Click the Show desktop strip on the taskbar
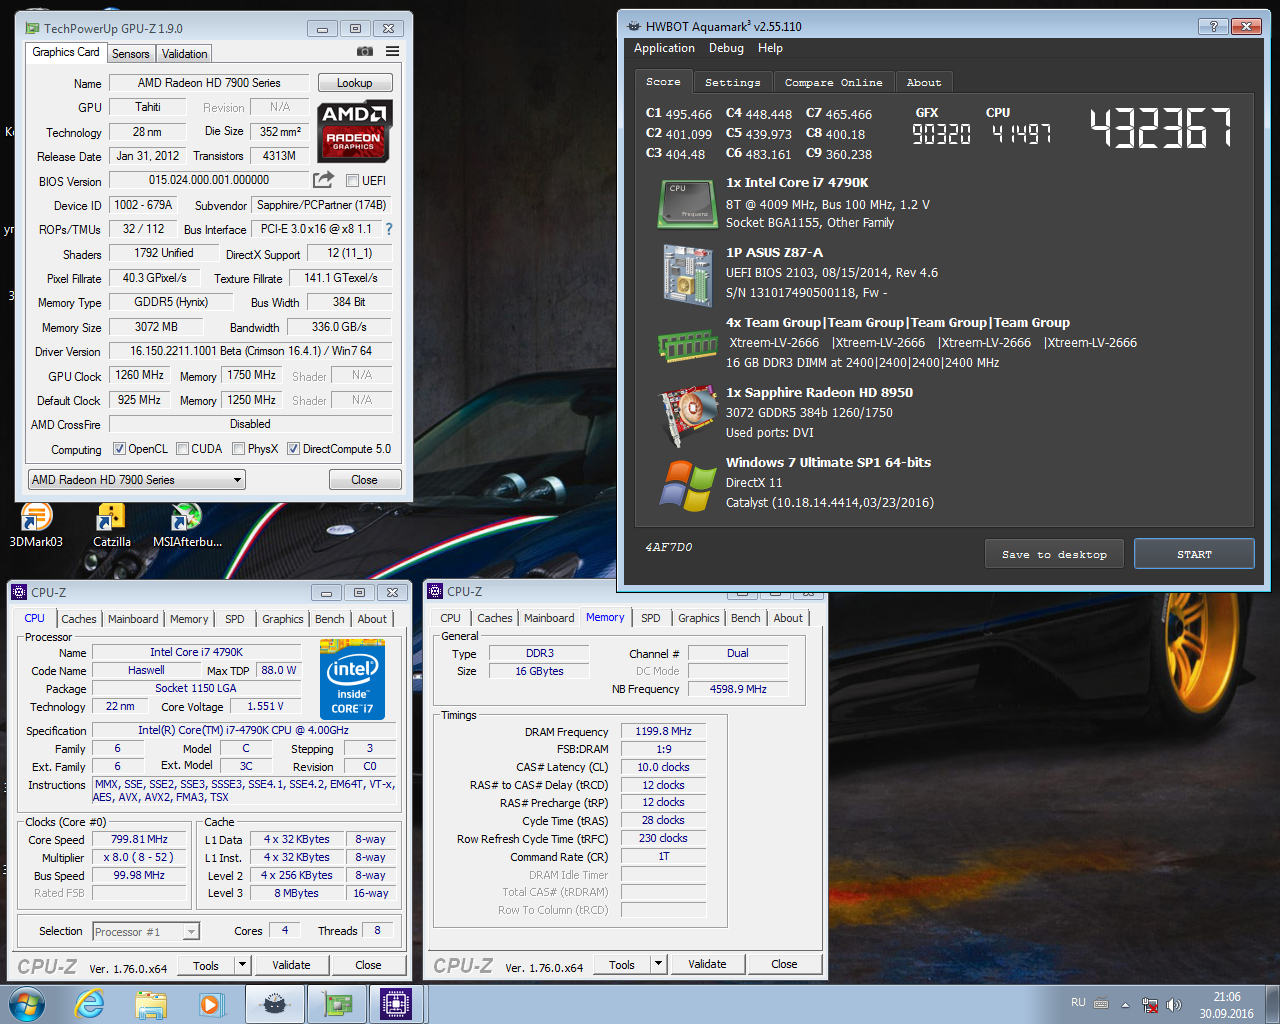 point(1272,1004)
